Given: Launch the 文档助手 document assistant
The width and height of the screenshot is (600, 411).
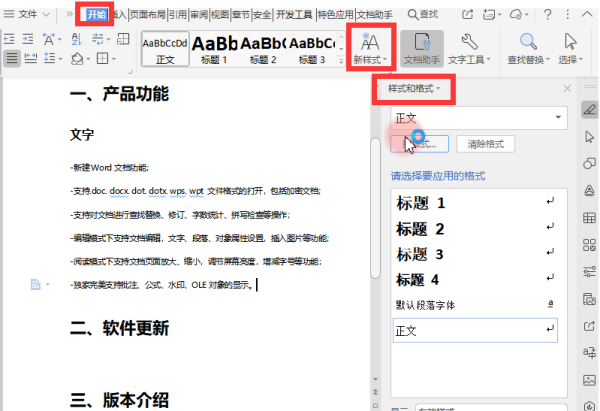Looking at the screenshot, I should 422,48.
